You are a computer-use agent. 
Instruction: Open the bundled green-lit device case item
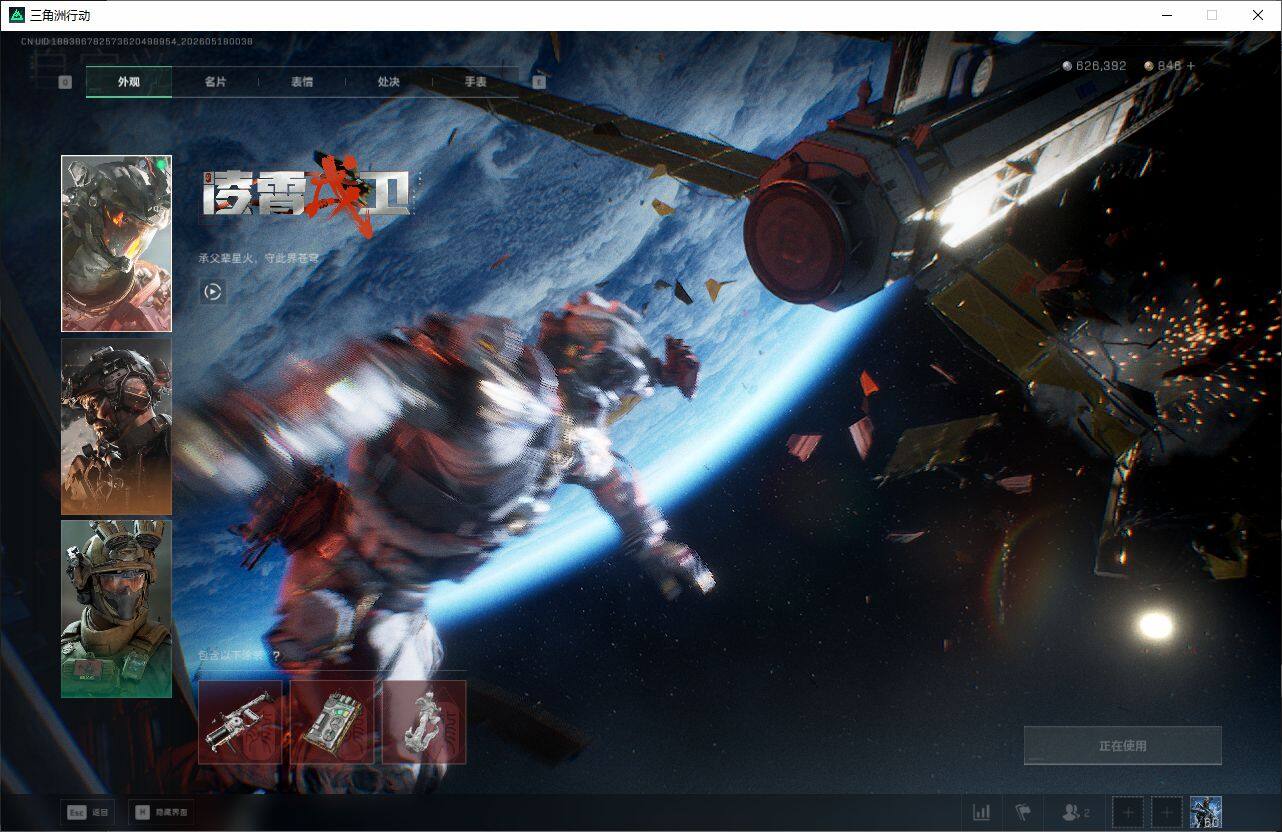[332, 722]
